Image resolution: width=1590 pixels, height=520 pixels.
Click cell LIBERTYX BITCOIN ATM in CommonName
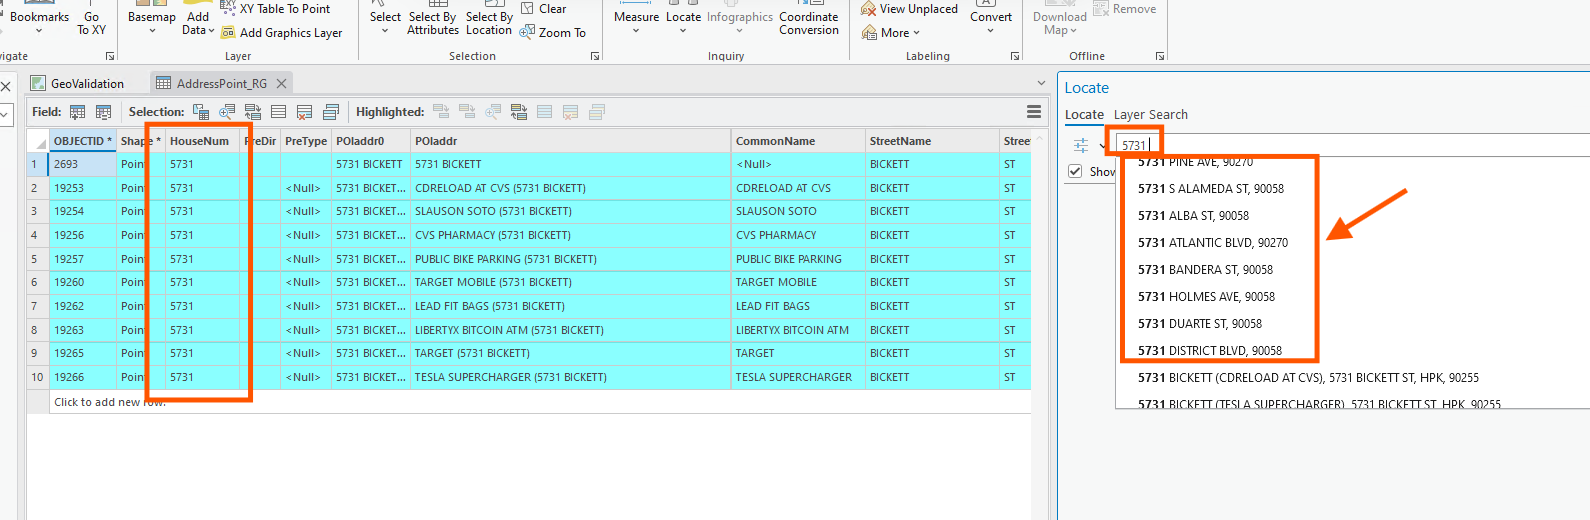pos(798,330)
